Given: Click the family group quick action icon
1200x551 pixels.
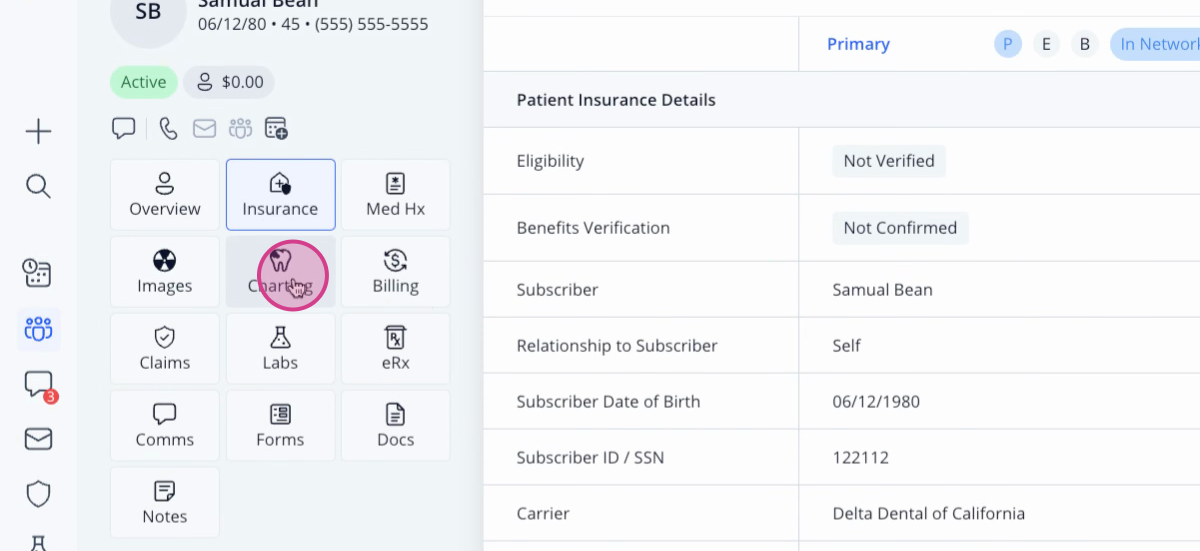Looking at the screenshot, I should point(240,128).
